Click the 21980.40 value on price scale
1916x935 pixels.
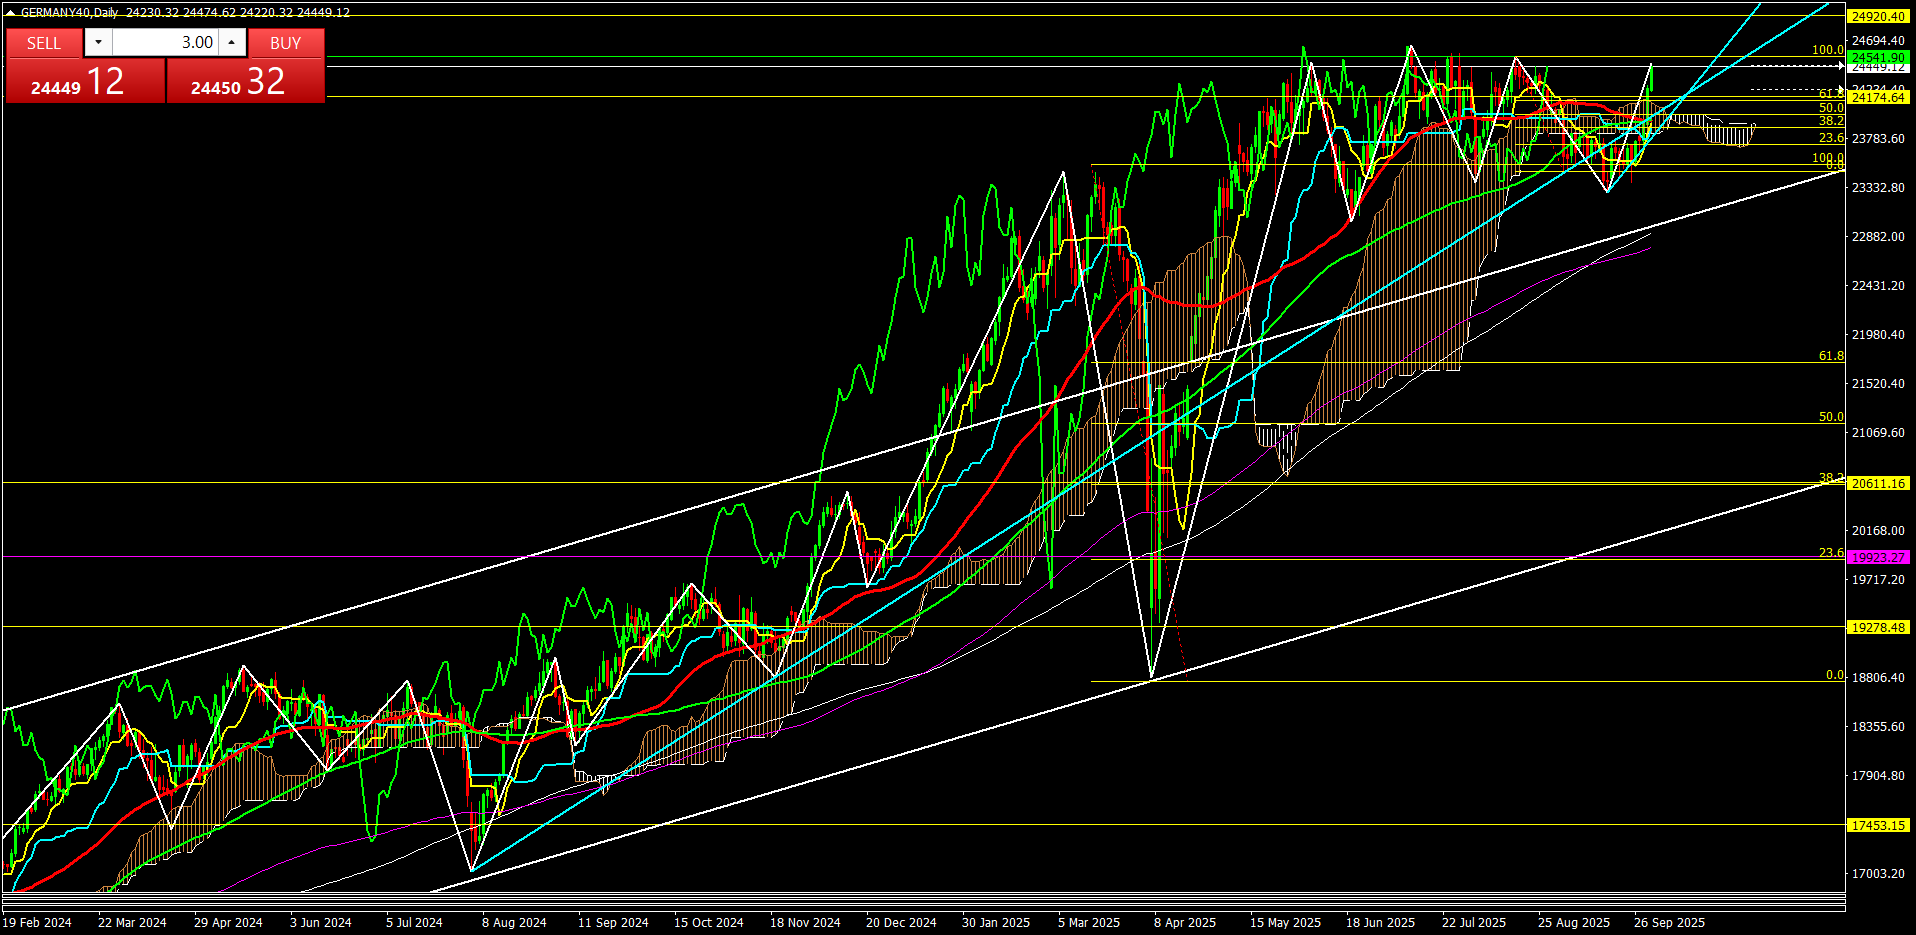click(x=1877, y=334)
